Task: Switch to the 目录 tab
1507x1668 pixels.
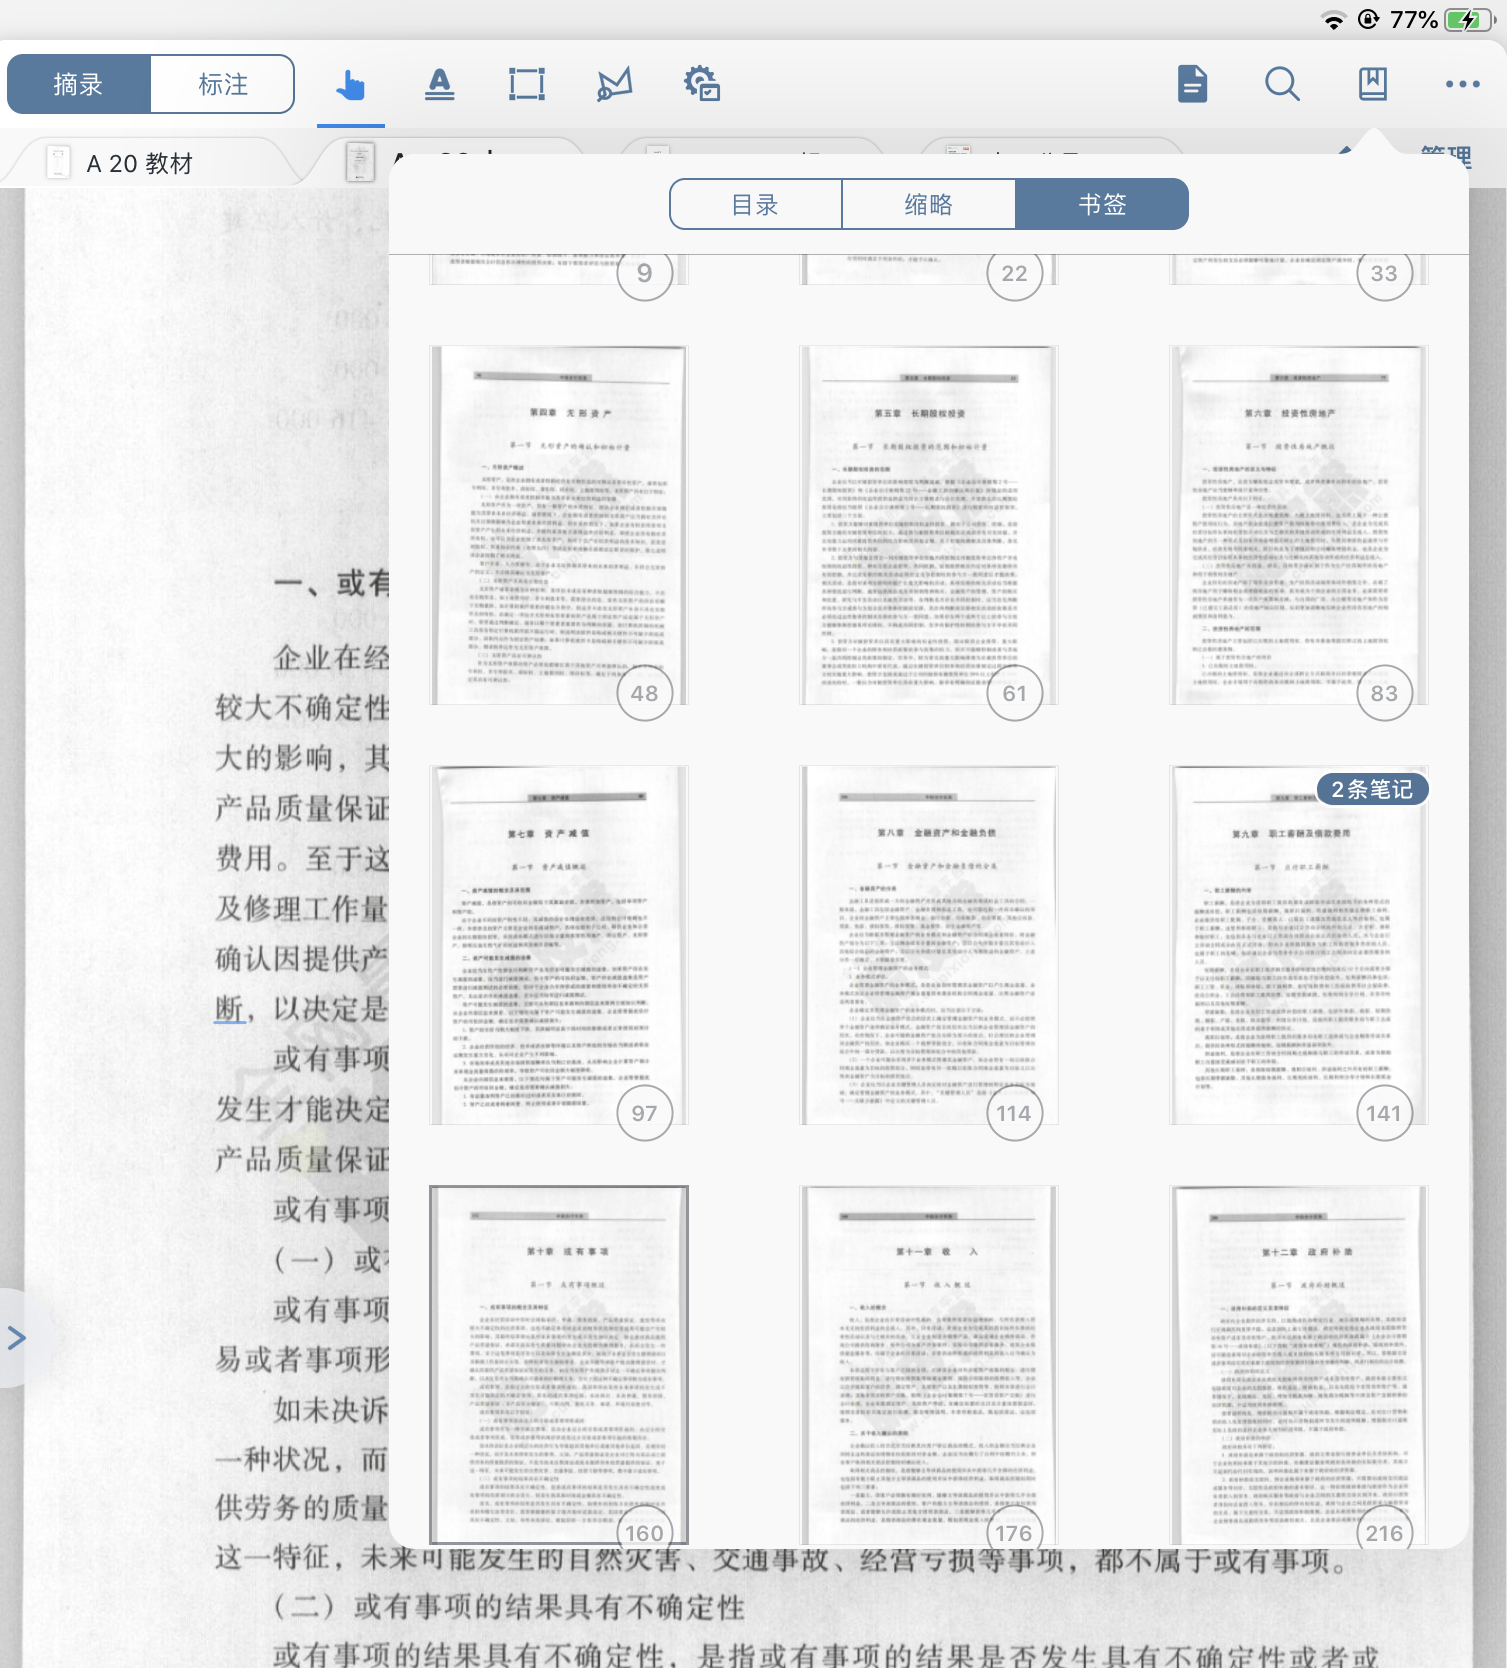Action: point(755,205)
